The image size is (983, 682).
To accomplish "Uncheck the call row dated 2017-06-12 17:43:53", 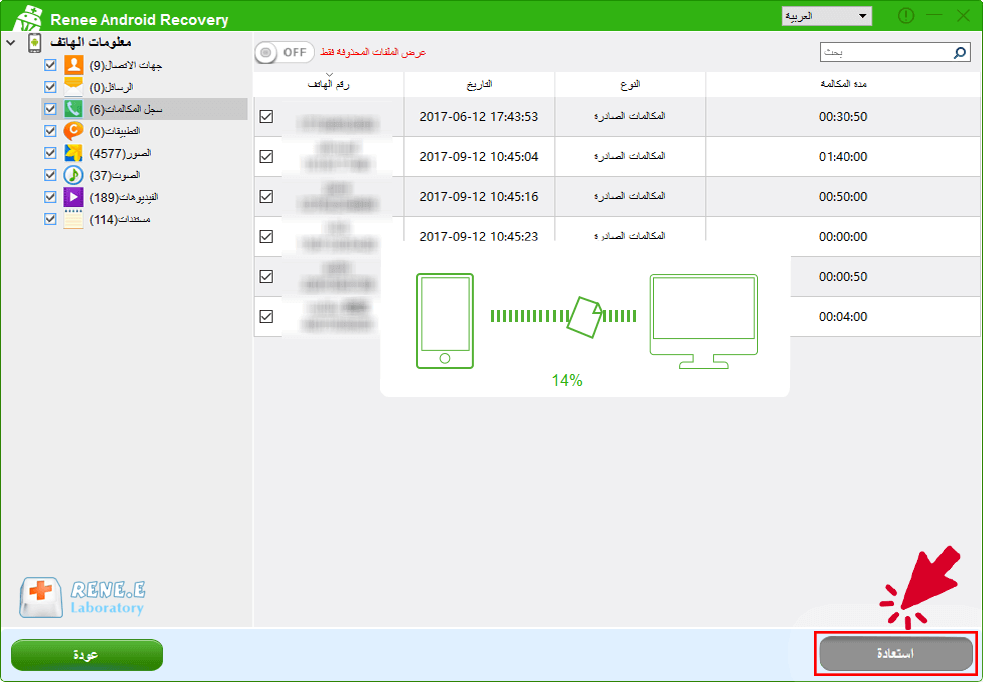I will pos(266,117).
